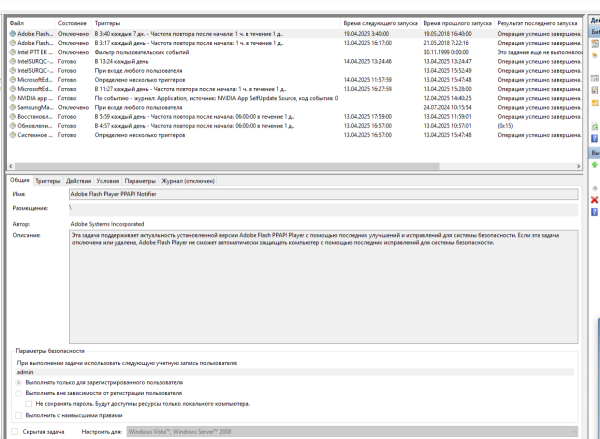Image resolution: width=600 pixels, height=439 pixels.
Task: Open the Общие tab
Action: click(x=20, y=180)
